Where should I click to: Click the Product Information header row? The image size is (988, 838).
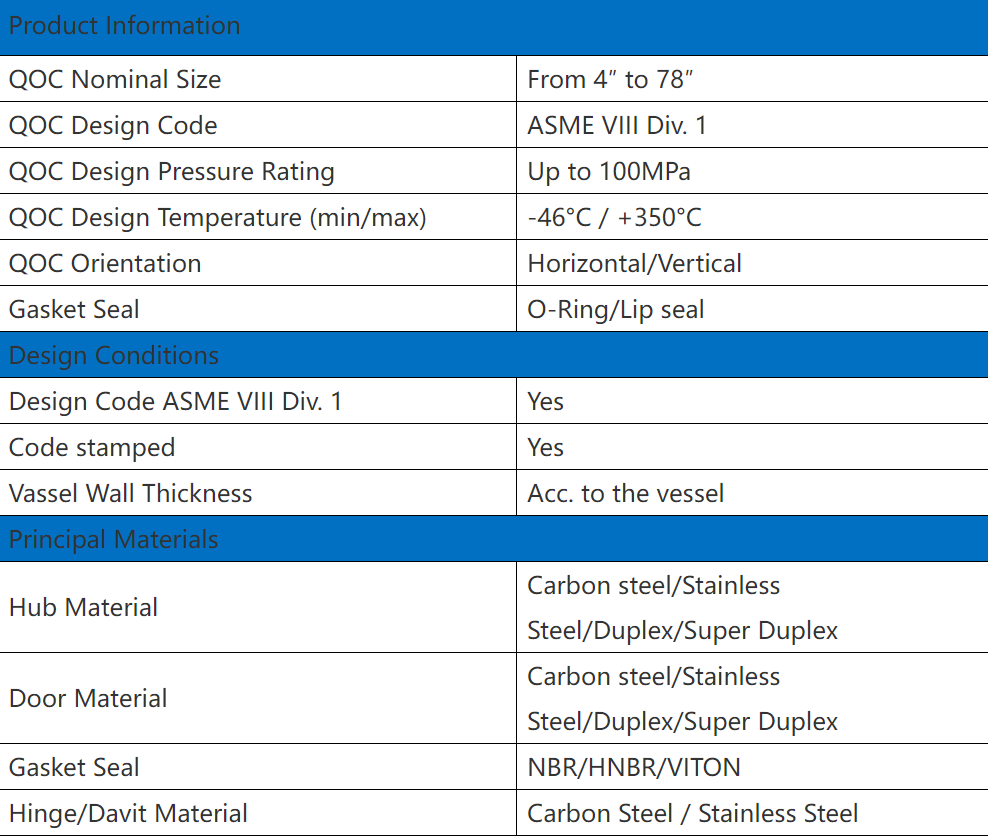[494, 27]
